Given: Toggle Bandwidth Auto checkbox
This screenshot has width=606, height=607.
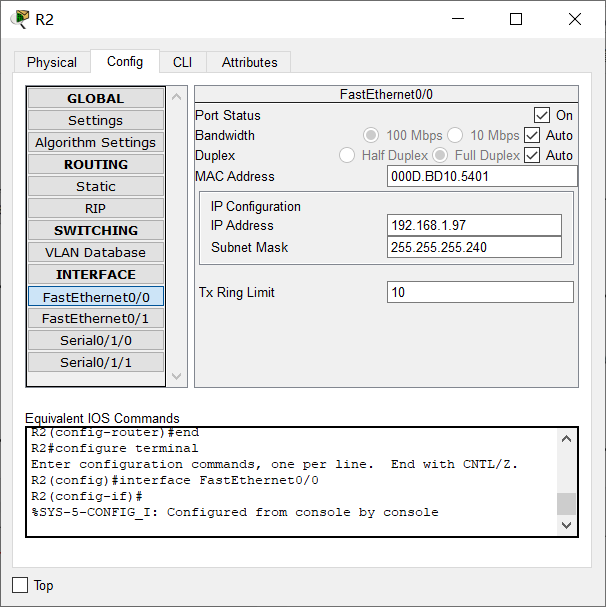Looking at the screenshot, I should click(532, 135).
